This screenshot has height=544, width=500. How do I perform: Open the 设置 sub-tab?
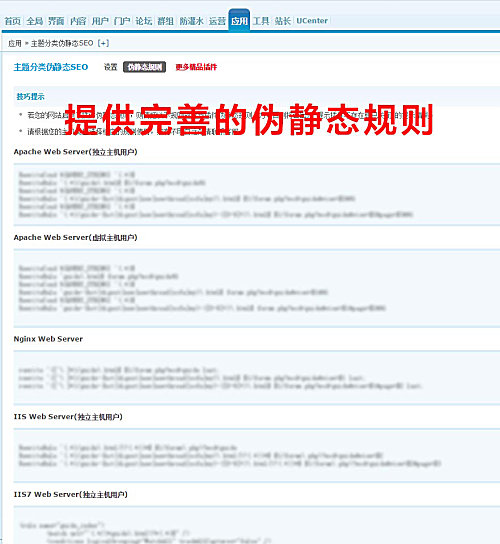111,67
